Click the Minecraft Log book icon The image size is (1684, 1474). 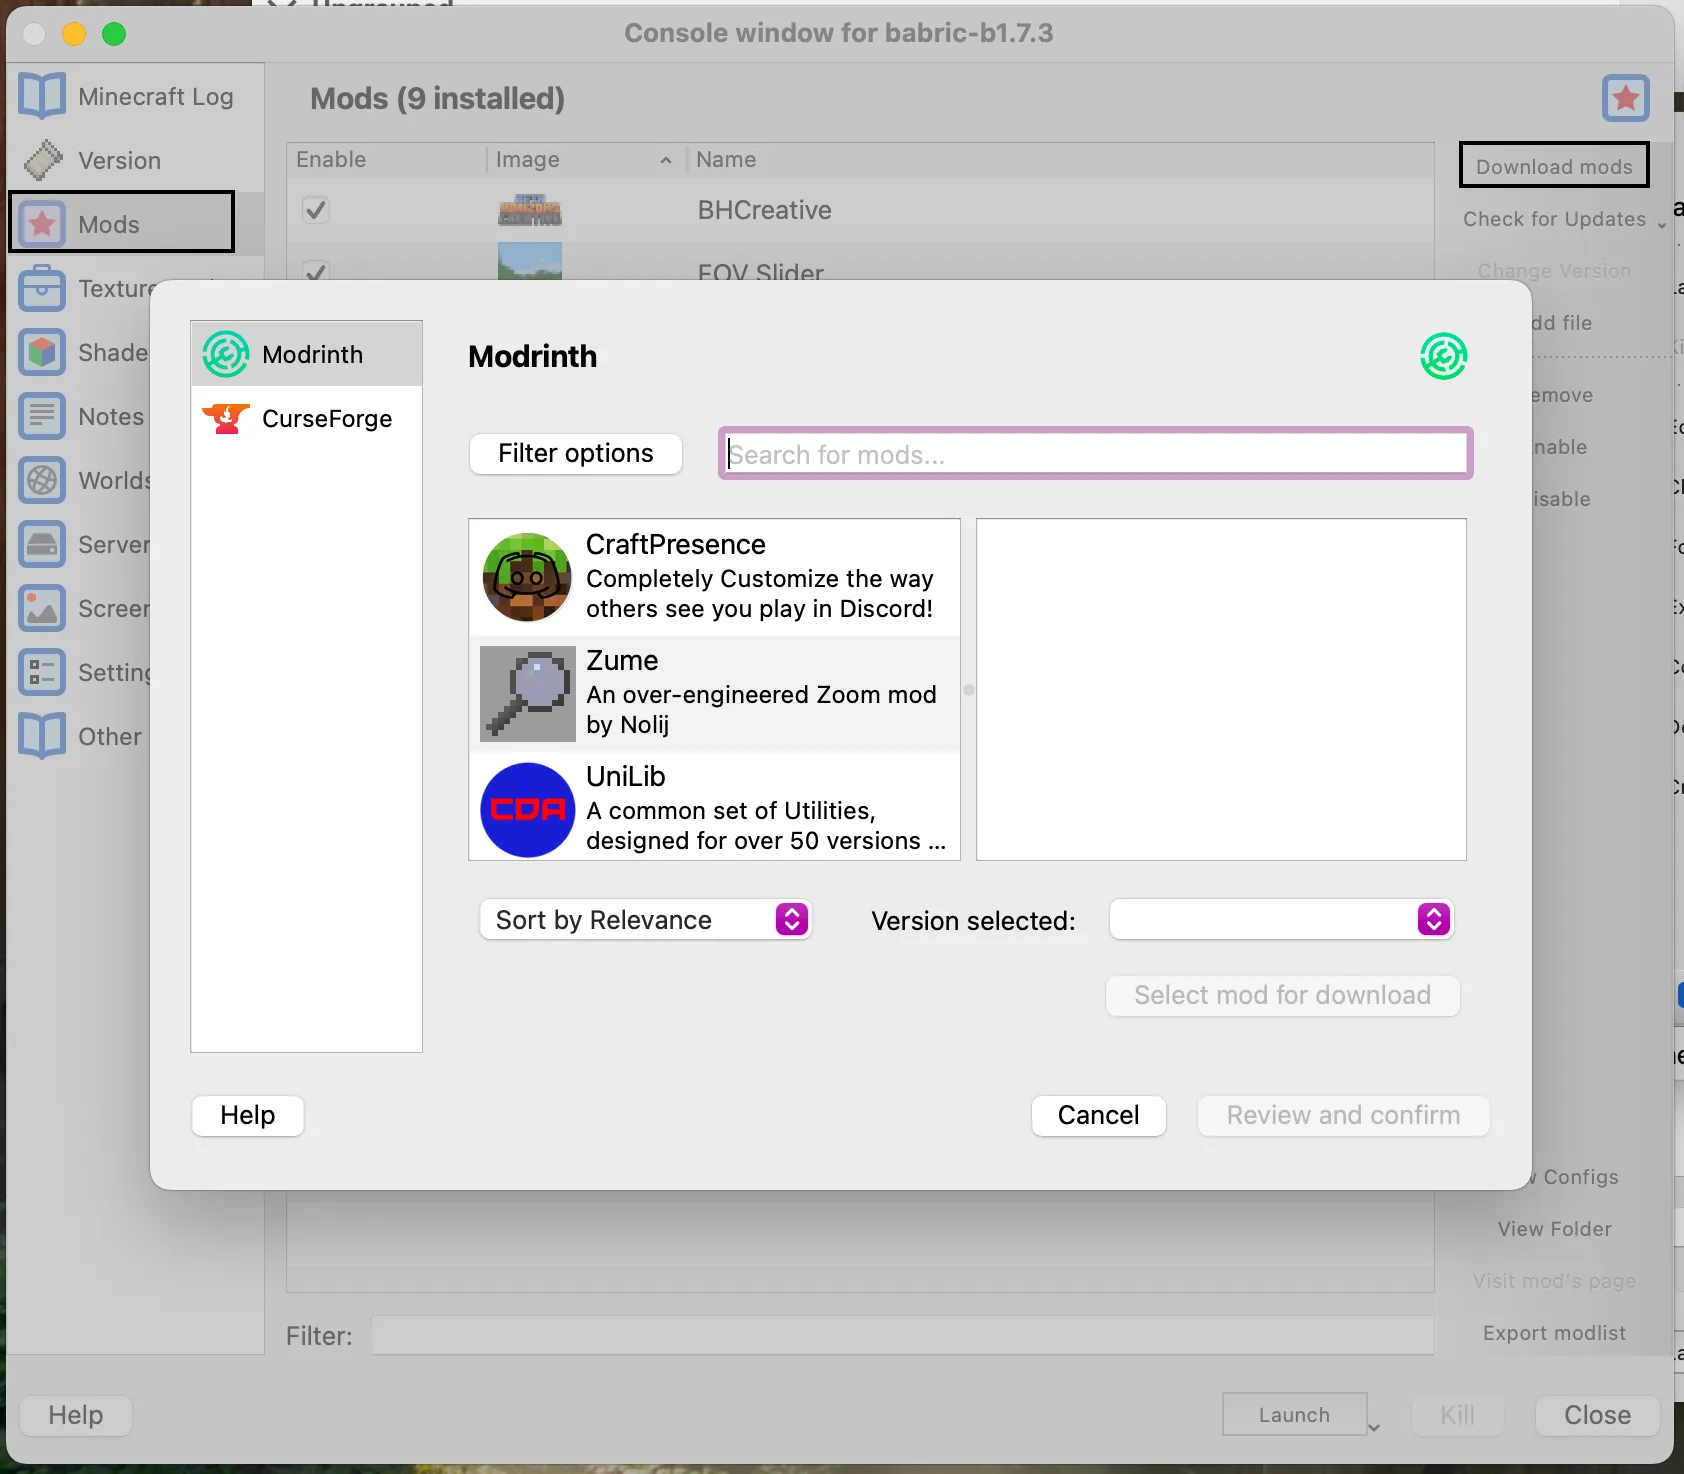click(x=42, y=96)
